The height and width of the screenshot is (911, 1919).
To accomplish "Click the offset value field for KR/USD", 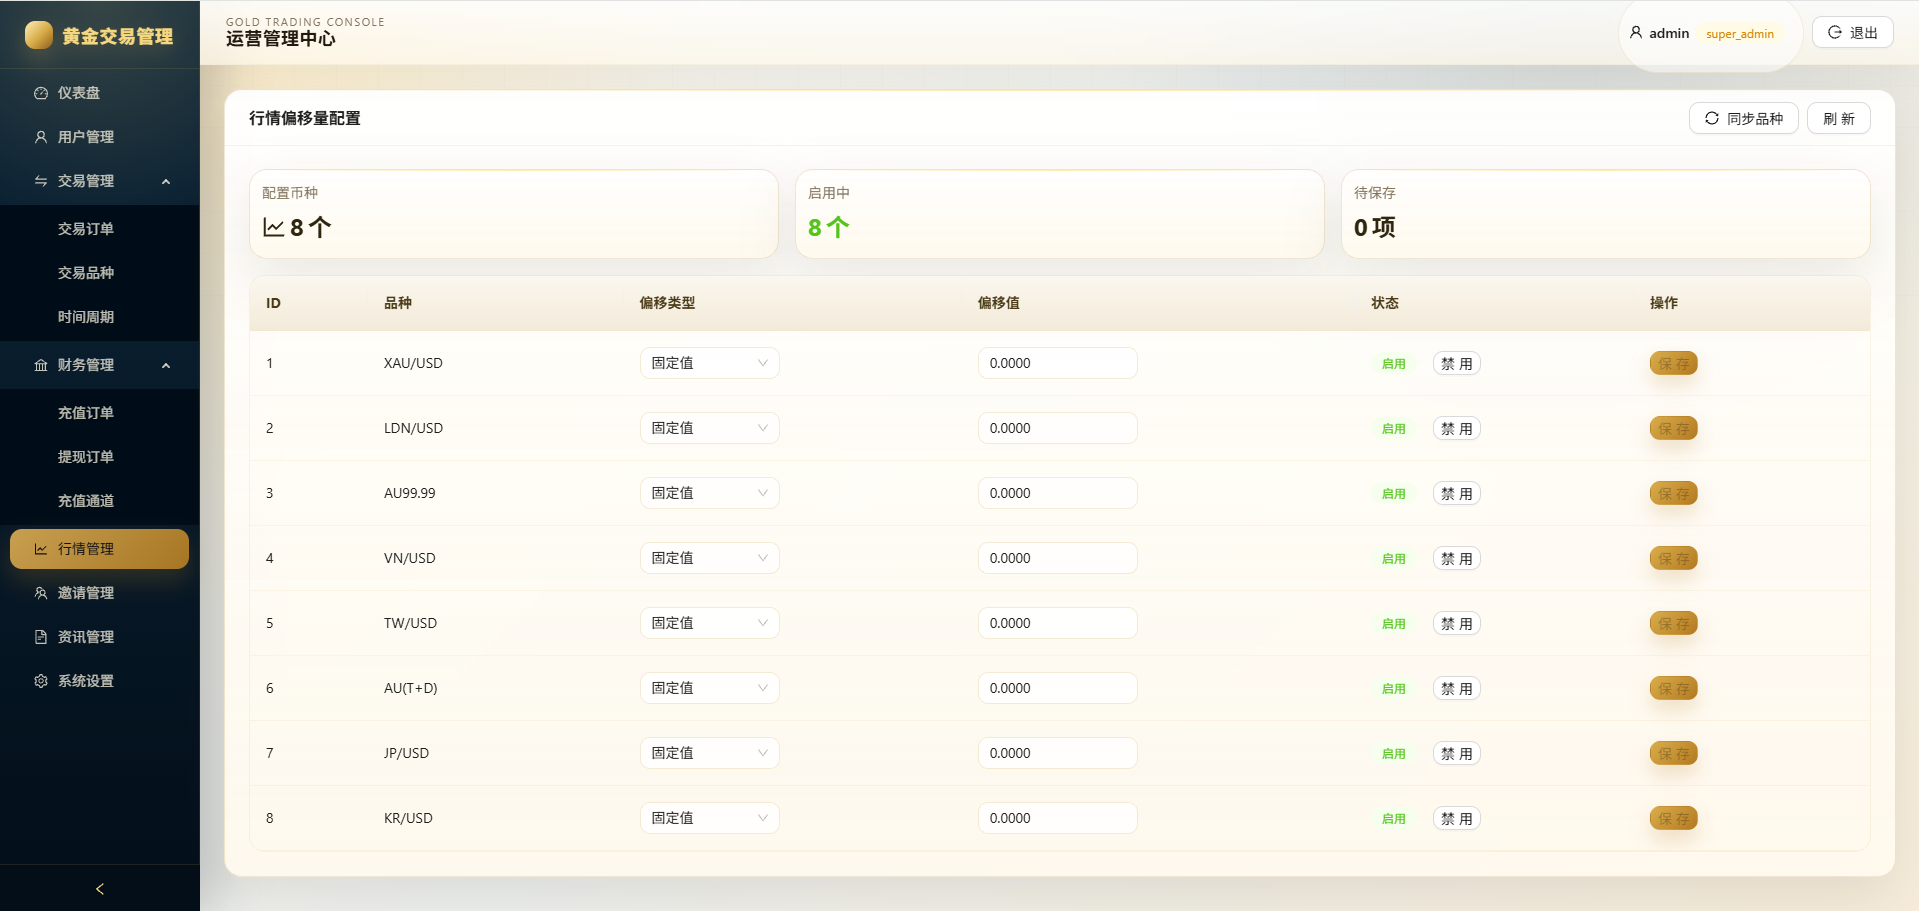I will pos(1058,818).
